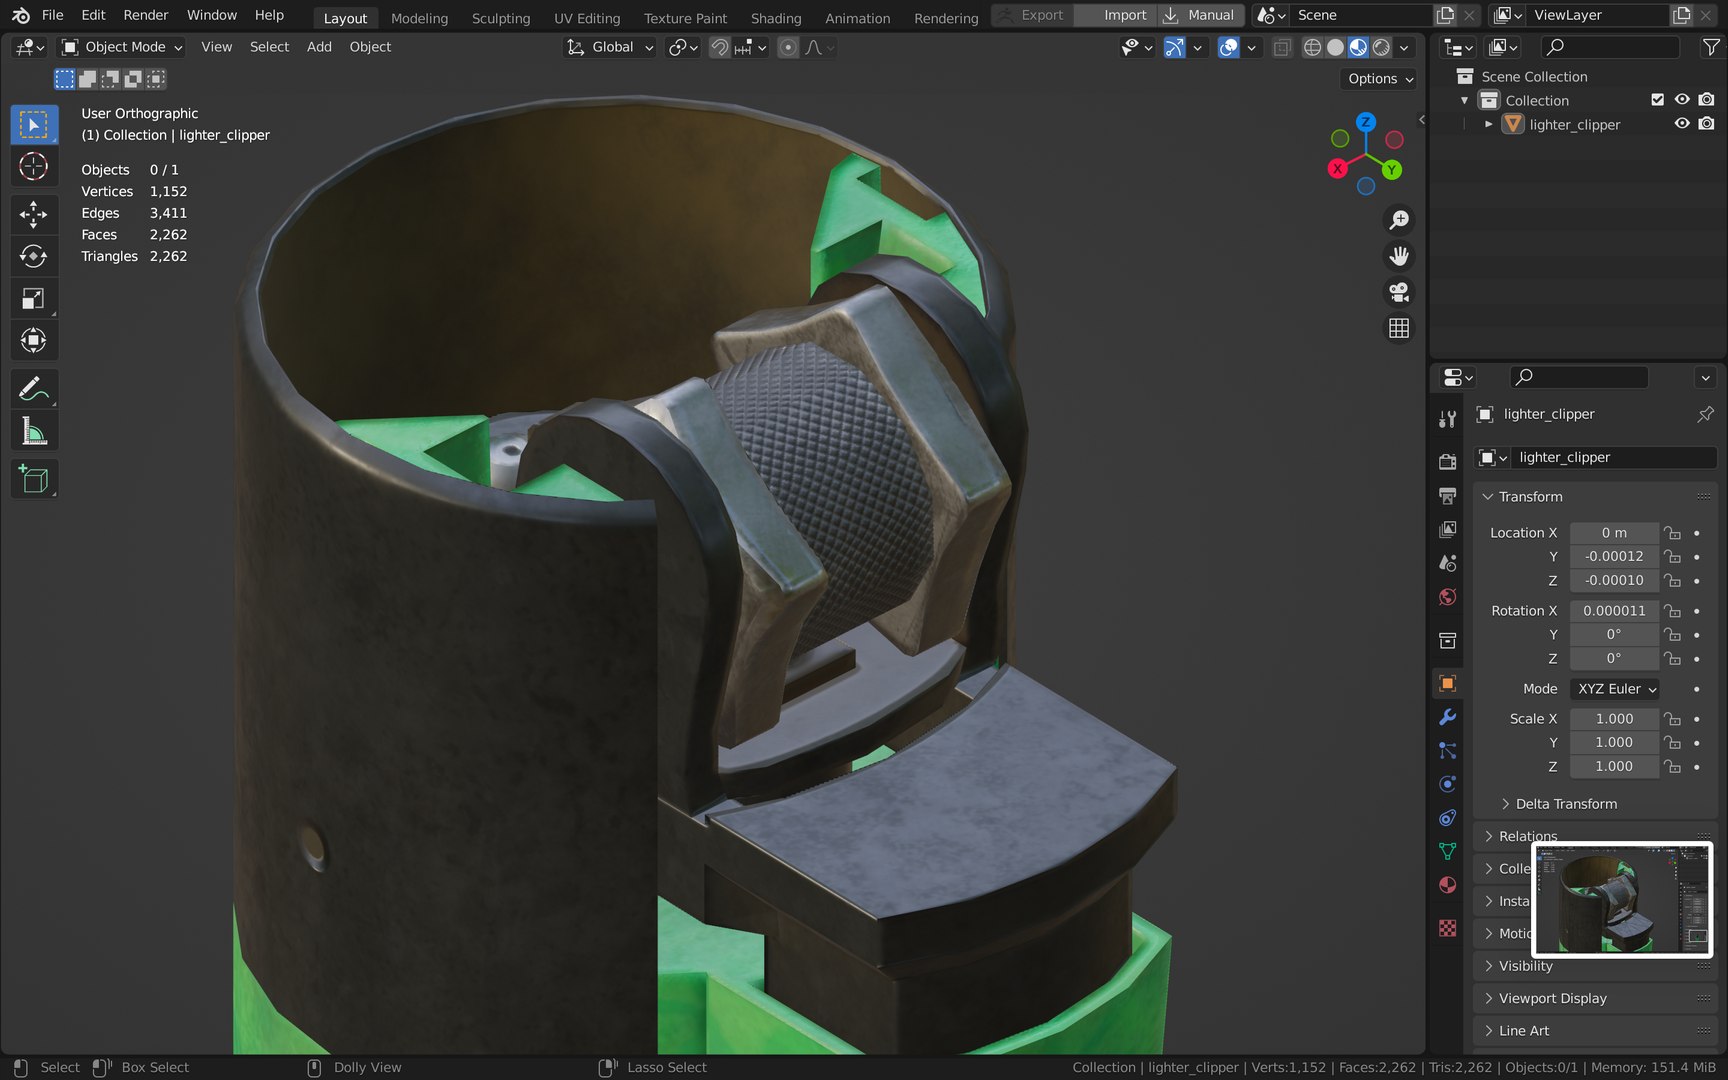
Task: Open the Global orientation dropdown
Action: [610, 47]
